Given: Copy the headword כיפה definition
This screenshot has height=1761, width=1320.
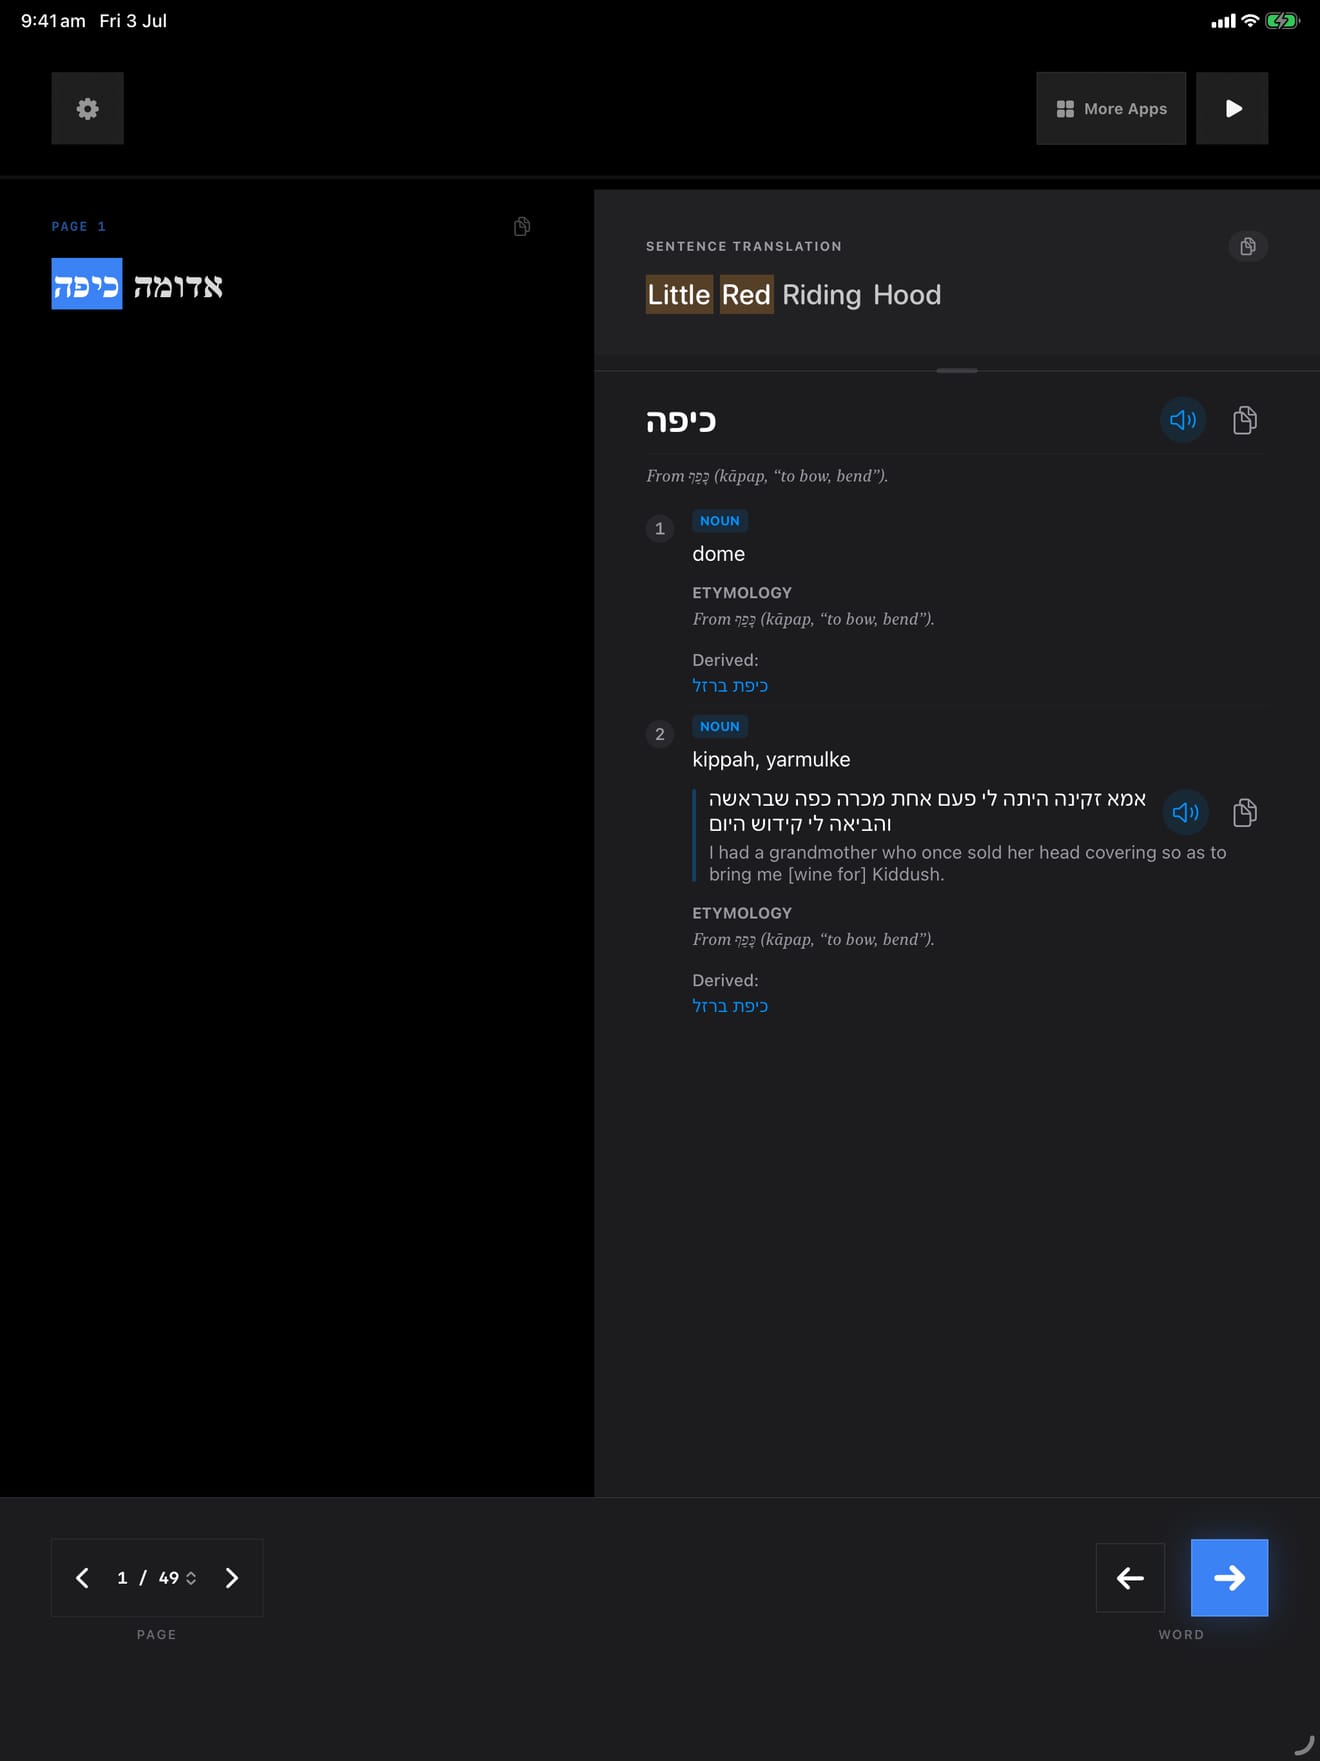Looking at the screenshot, I should (x=1245, y=420).
